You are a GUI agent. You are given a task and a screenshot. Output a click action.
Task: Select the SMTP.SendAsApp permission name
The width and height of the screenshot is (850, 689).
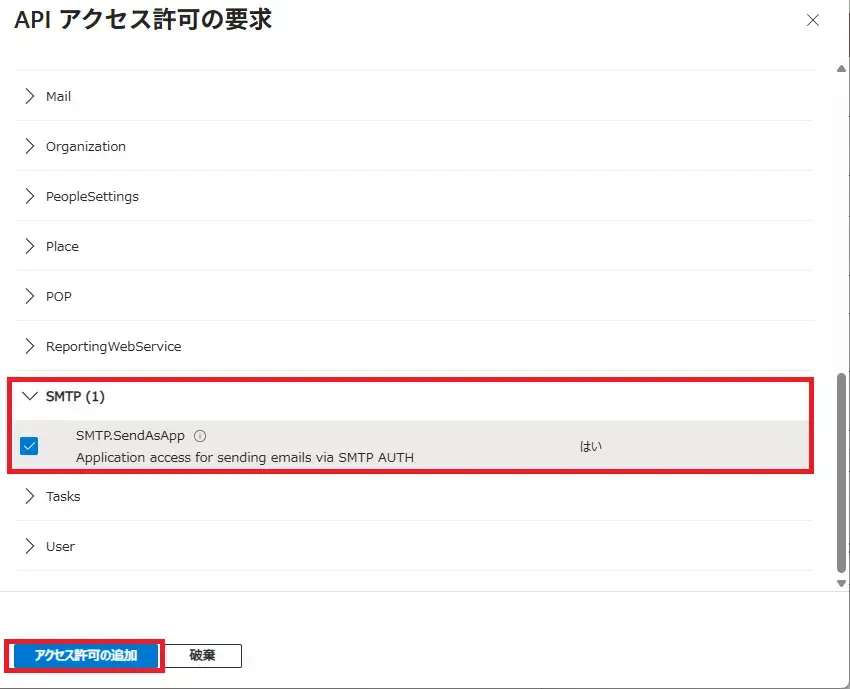130,436
